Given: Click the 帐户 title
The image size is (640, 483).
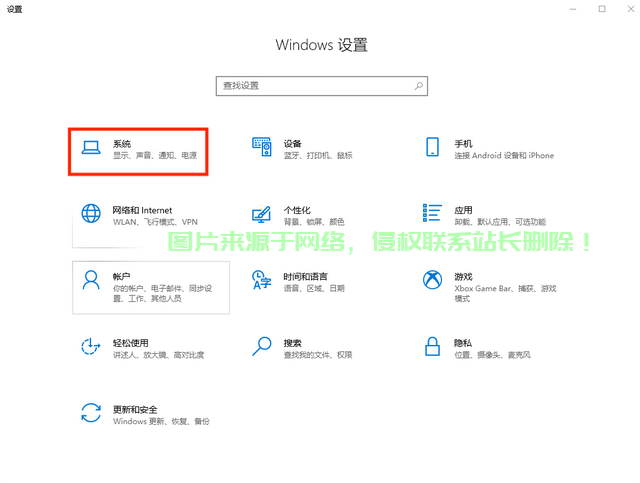Looking at the screenshot, I should [x=121, y=277].
